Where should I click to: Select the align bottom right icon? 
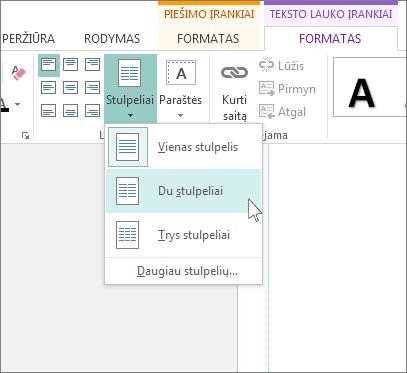pyautogui.click(x=92, y=110)
